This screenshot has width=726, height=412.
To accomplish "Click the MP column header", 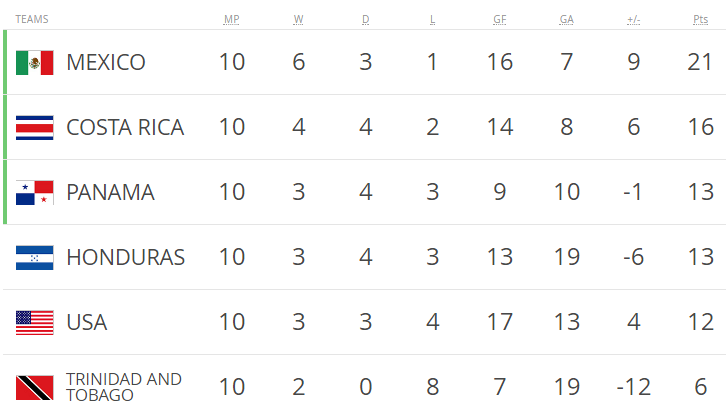I will coord(231,19).
